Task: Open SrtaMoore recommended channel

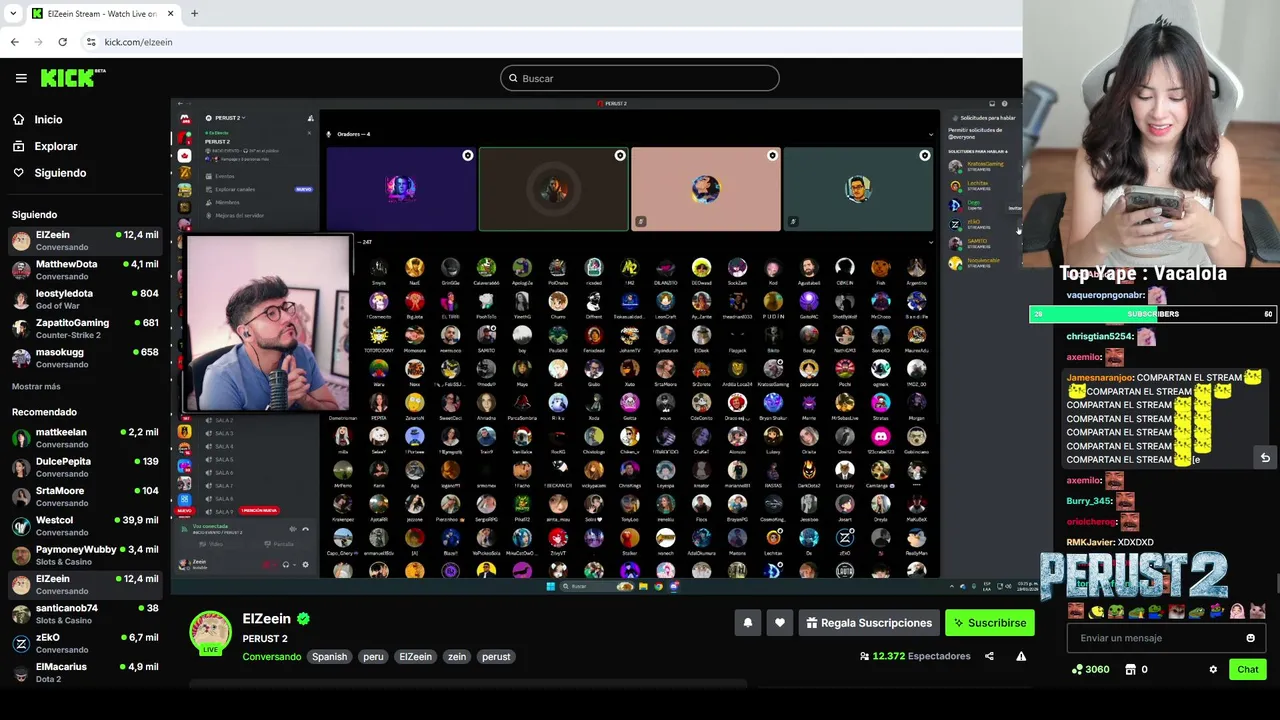Action: pos(85,496)
